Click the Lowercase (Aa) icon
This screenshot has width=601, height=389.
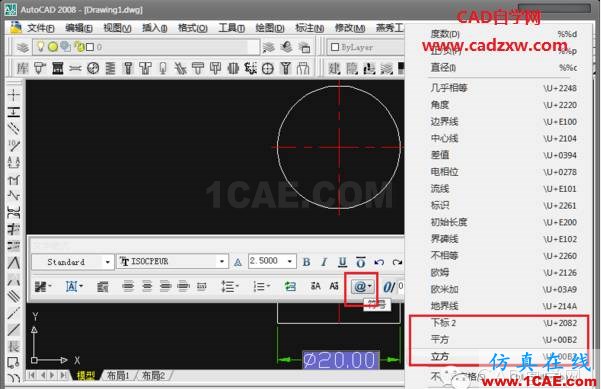[x=334, y=286]
